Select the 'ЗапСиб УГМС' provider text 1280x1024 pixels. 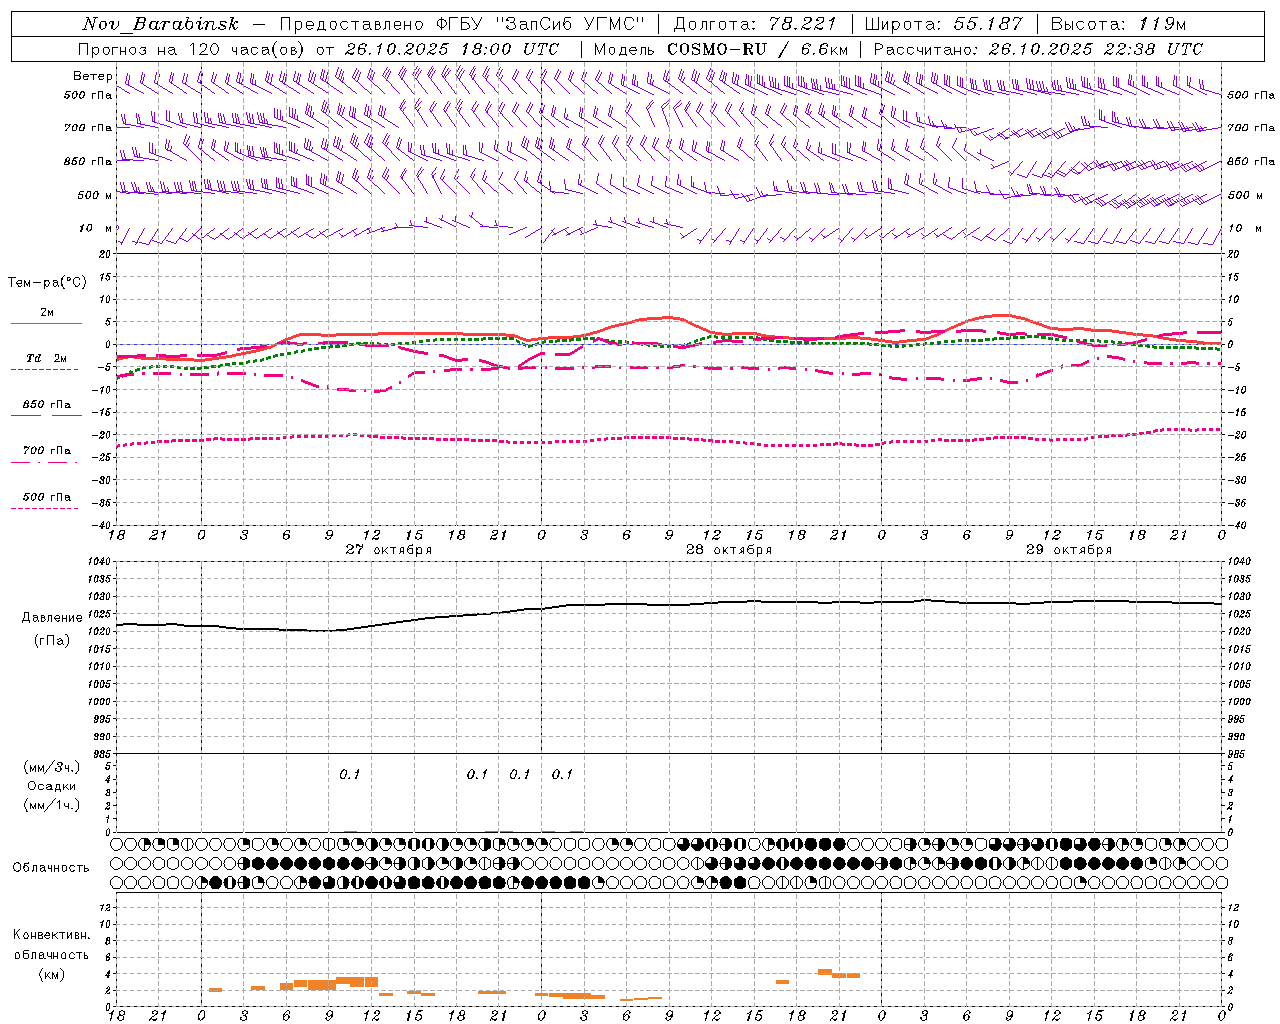point(571,24)
